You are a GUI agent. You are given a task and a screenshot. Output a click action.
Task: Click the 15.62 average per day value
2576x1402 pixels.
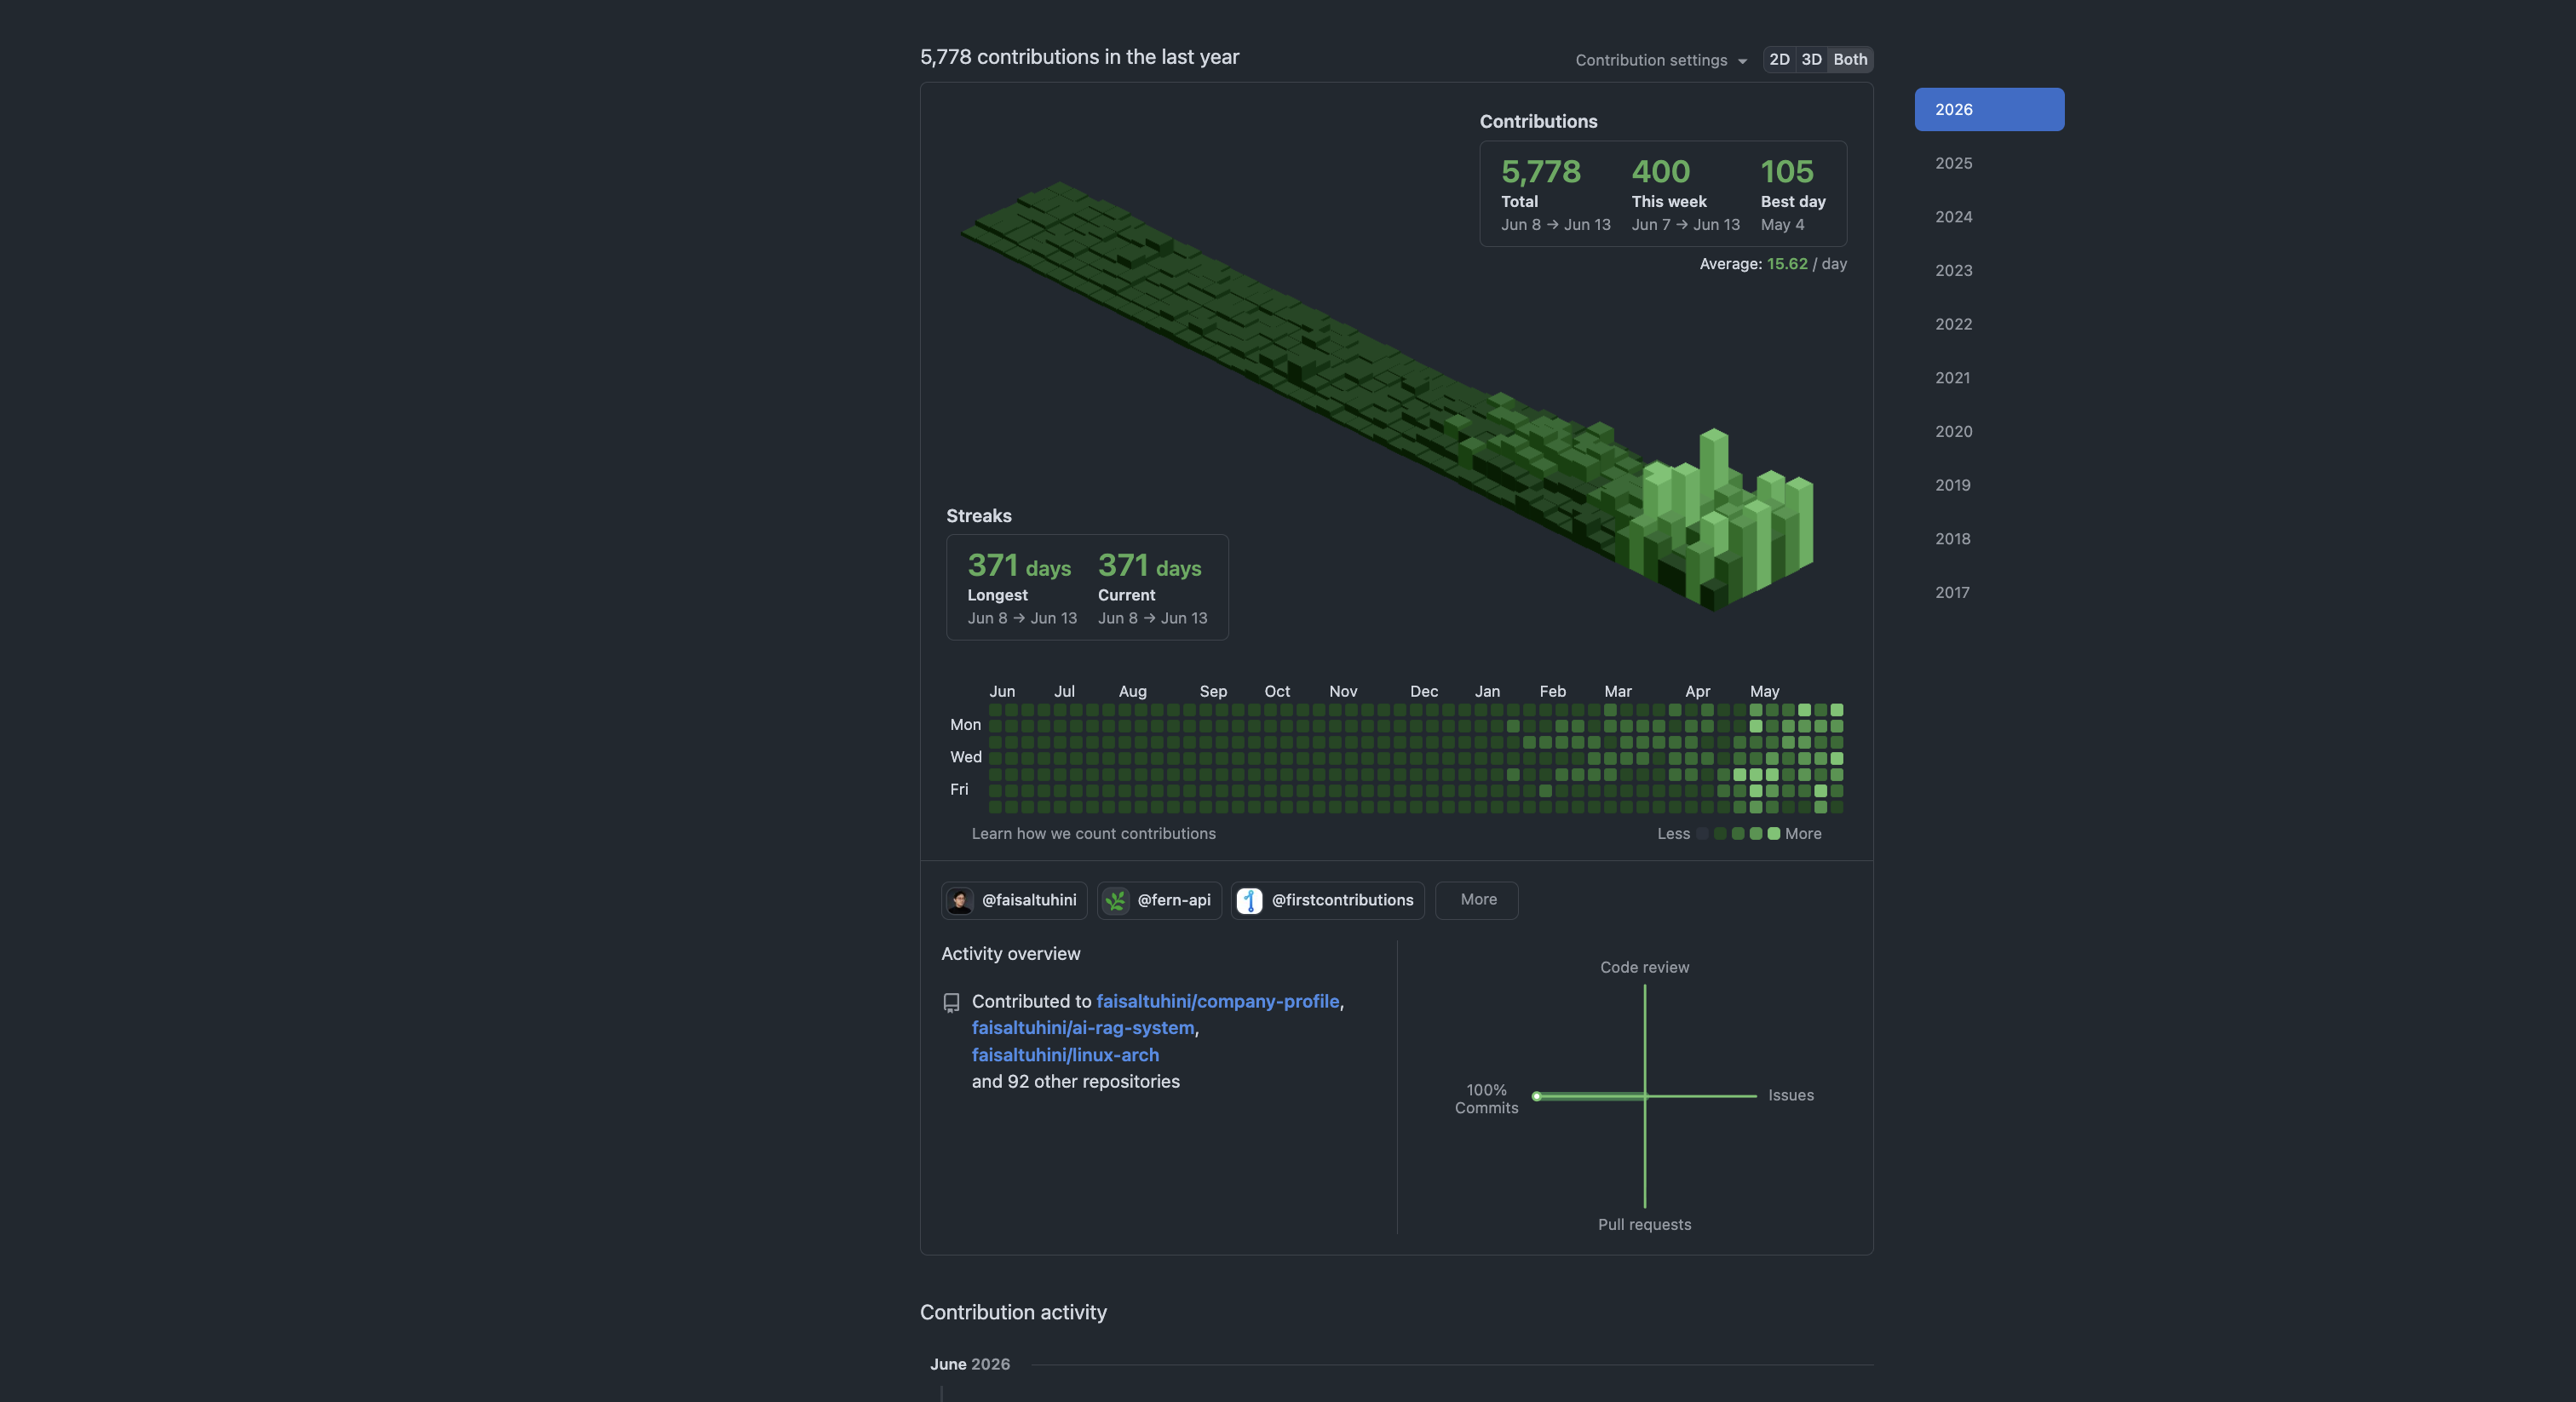point(1786,264)
